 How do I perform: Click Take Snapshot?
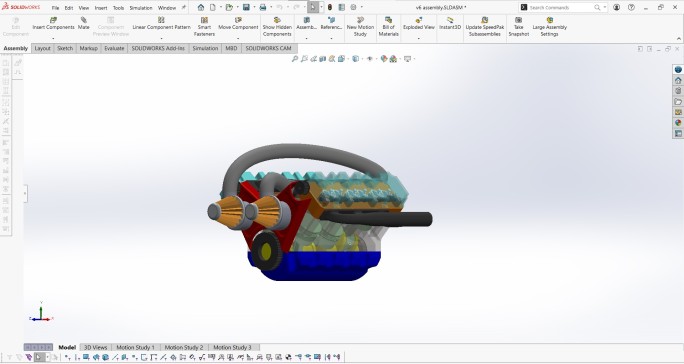(x=519, y=27)
